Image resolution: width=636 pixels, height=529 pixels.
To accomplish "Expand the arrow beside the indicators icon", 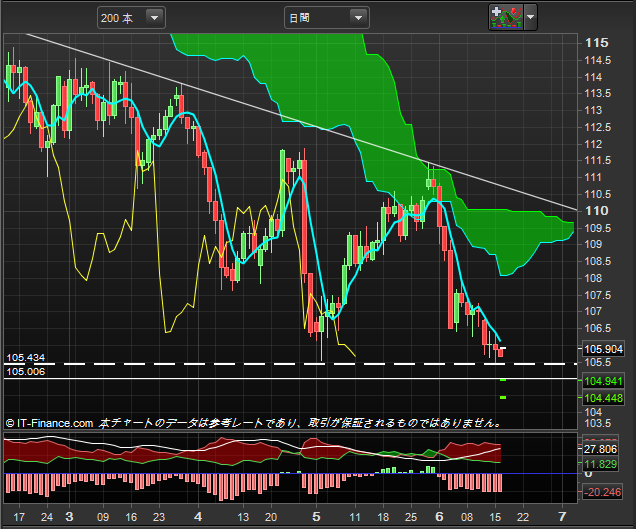I will pos(531,17).
